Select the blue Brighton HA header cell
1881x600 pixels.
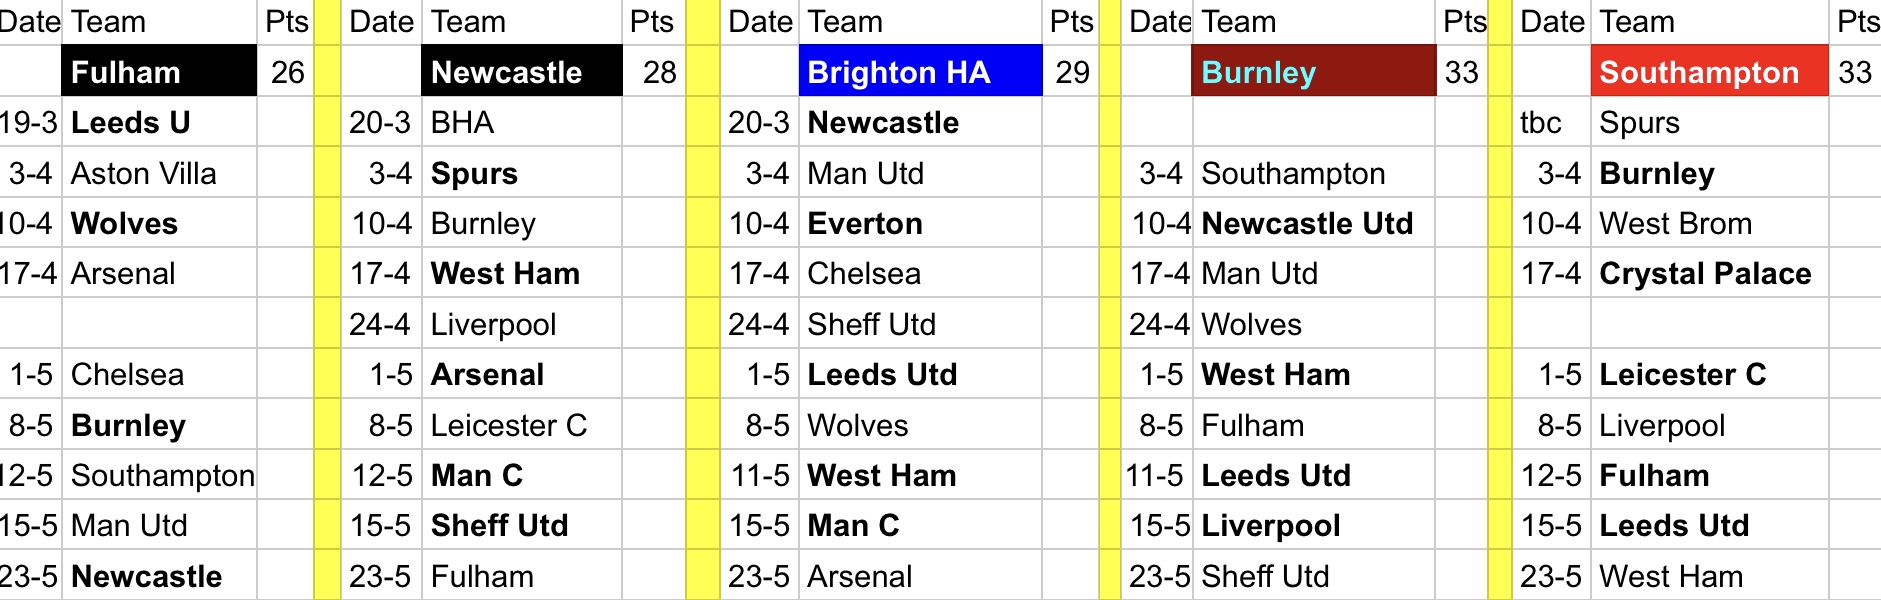coord(920,72)
